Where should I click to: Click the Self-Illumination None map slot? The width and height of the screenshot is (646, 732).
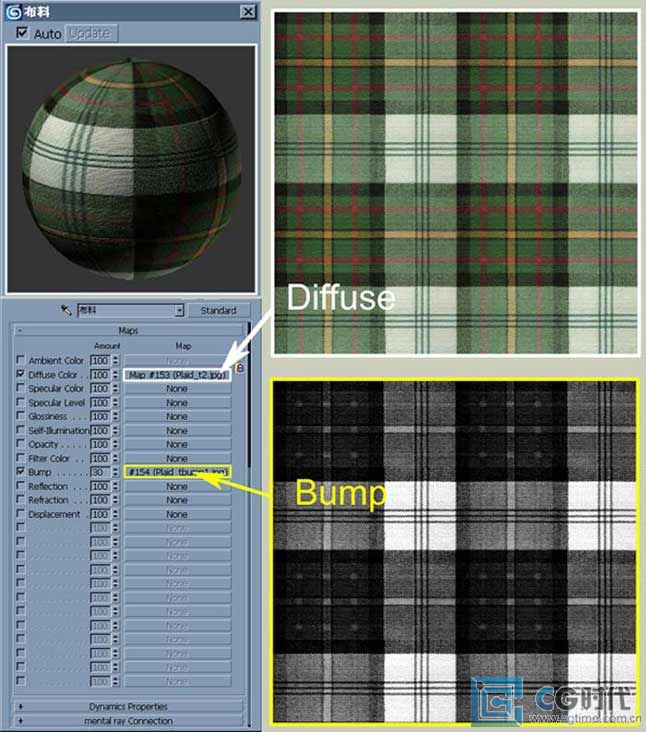point(177,430)
